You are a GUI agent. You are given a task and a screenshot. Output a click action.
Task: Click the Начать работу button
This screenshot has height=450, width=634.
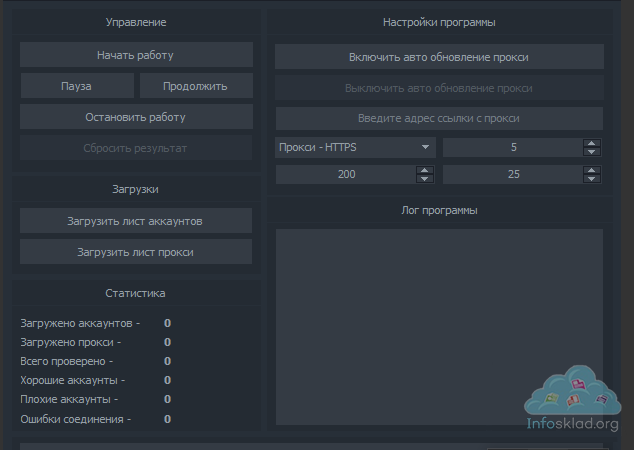(136, 55)
